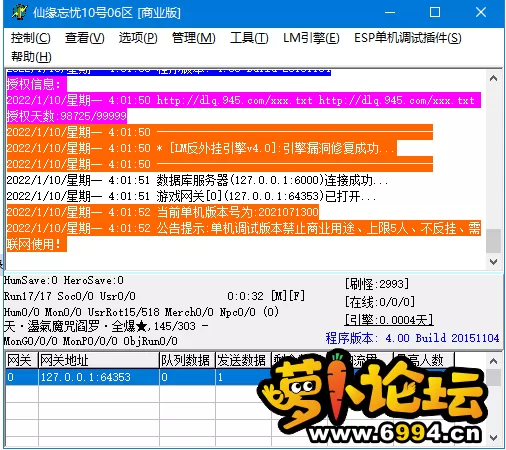Minimize the 仙缘忘忧 window
The image size is (506, 450).
[x=390, y=13]
